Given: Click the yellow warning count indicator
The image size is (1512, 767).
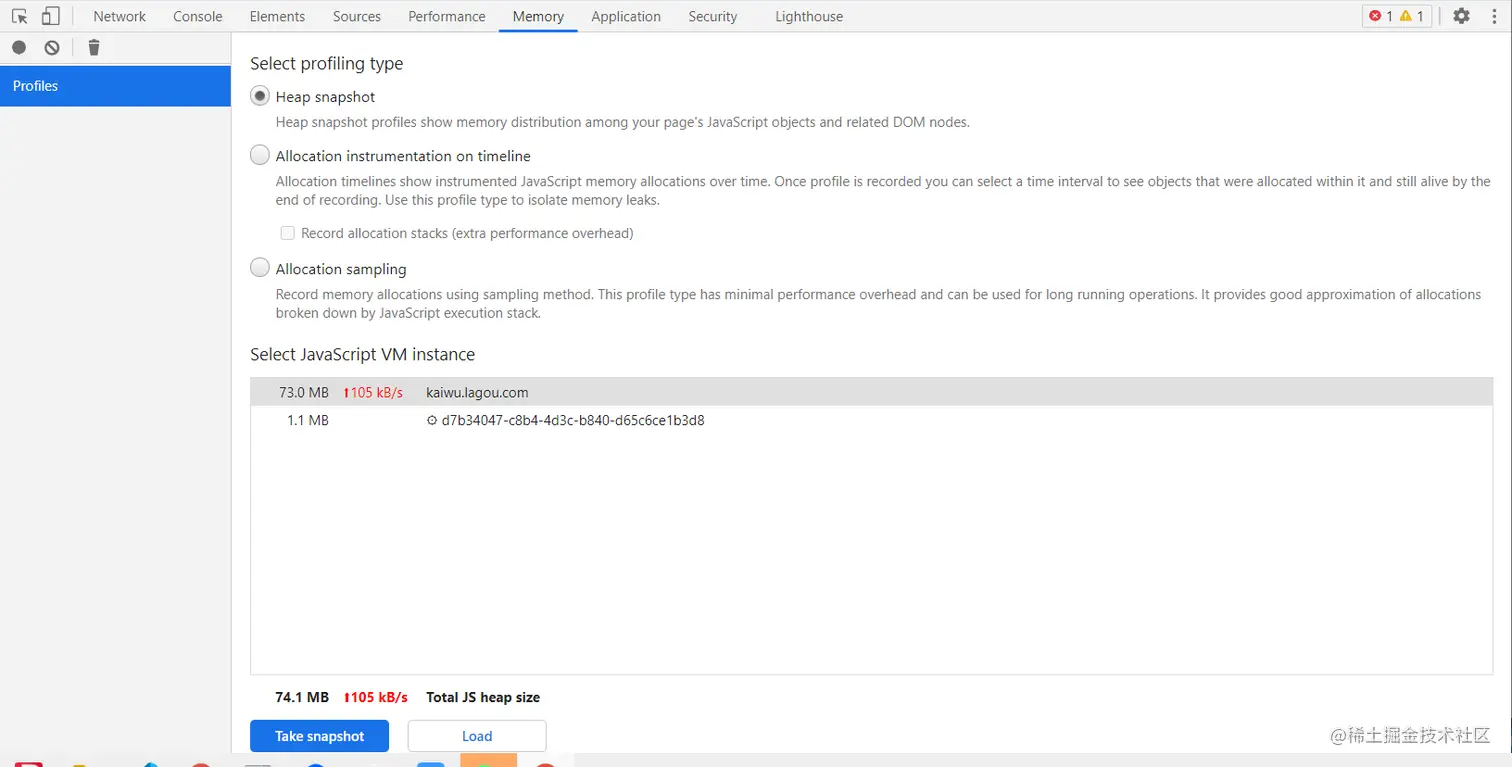Looking at the screenshot, I should coord(1412,16).
